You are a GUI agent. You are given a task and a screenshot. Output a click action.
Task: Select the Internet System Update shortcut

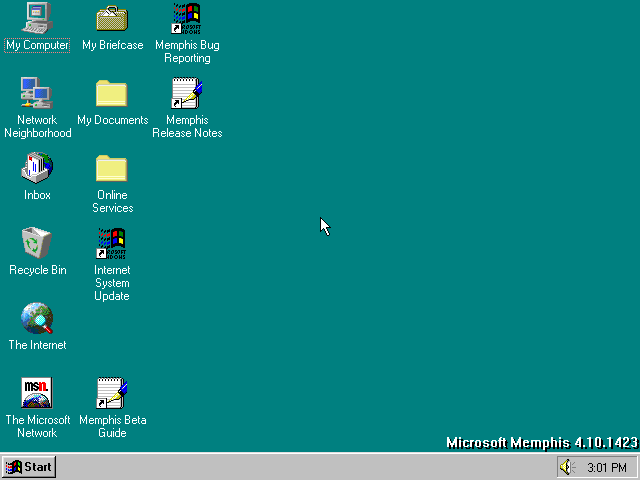point(112,243)
